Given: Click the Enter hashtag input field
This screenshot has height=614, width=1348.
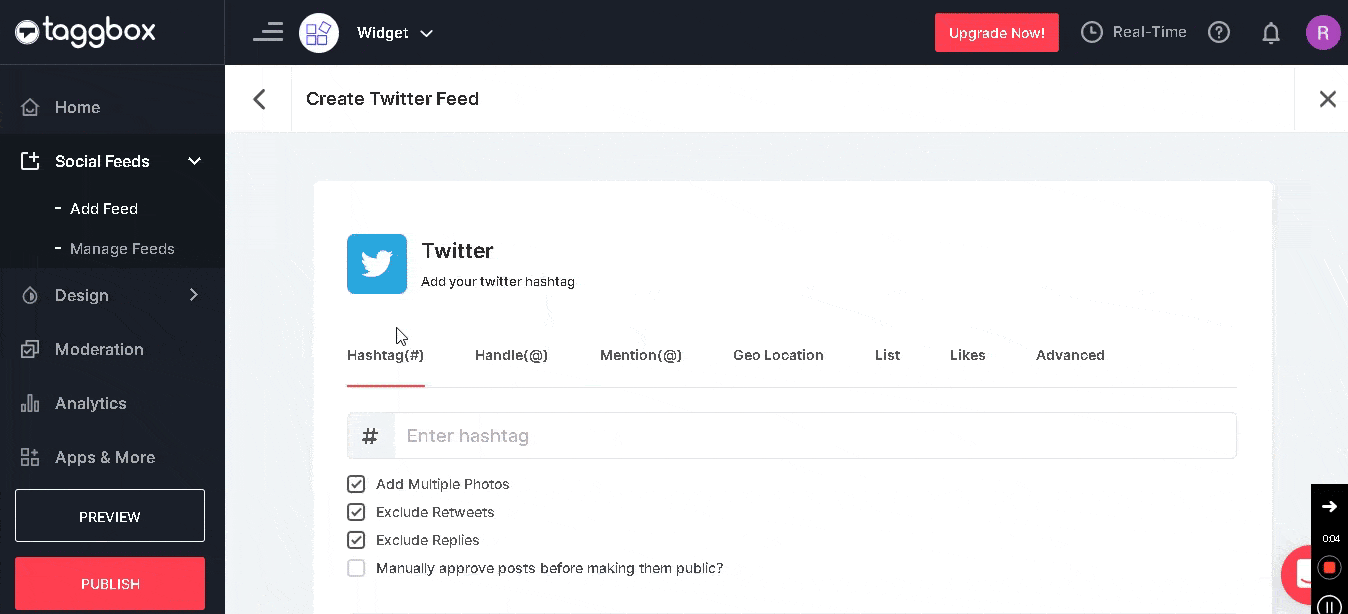Looking at the screenshot, I should tap(815, 436).
